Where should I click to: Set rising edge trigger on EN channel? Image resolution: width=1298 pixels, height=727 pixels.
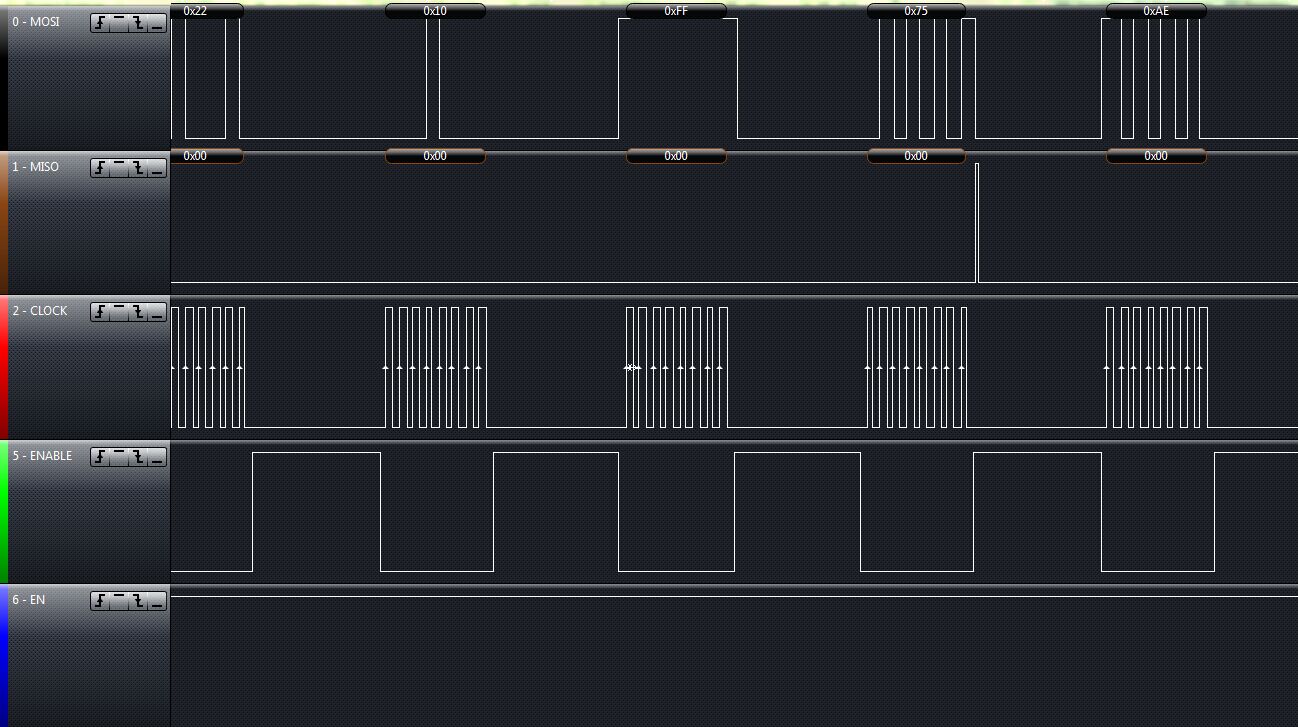pos(100,601)
